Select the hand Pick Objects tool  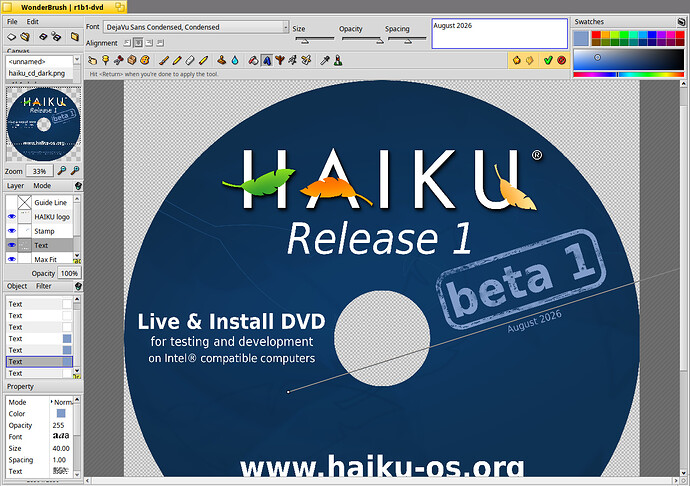point(92,60)
